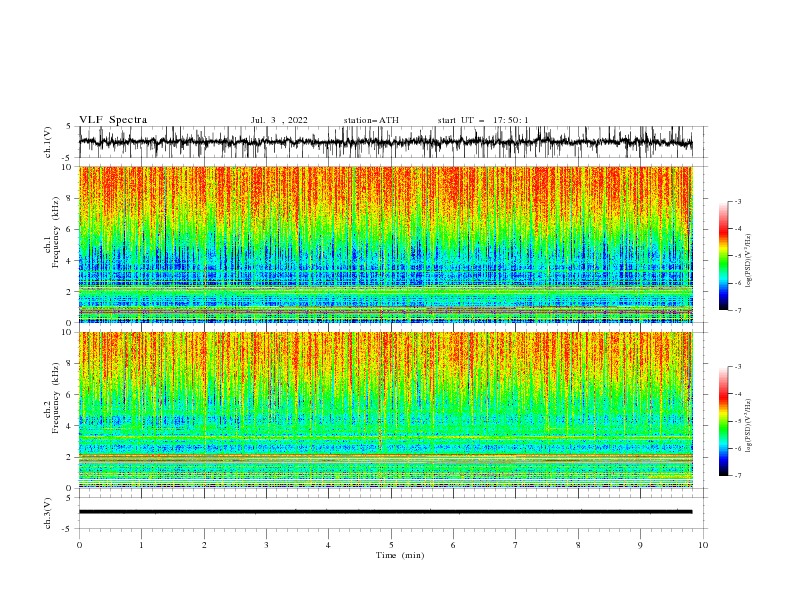792x612 pixels.
Task: Click the log(PSD) label beside ch.1 color bar
Action: (x=748, y=261)
